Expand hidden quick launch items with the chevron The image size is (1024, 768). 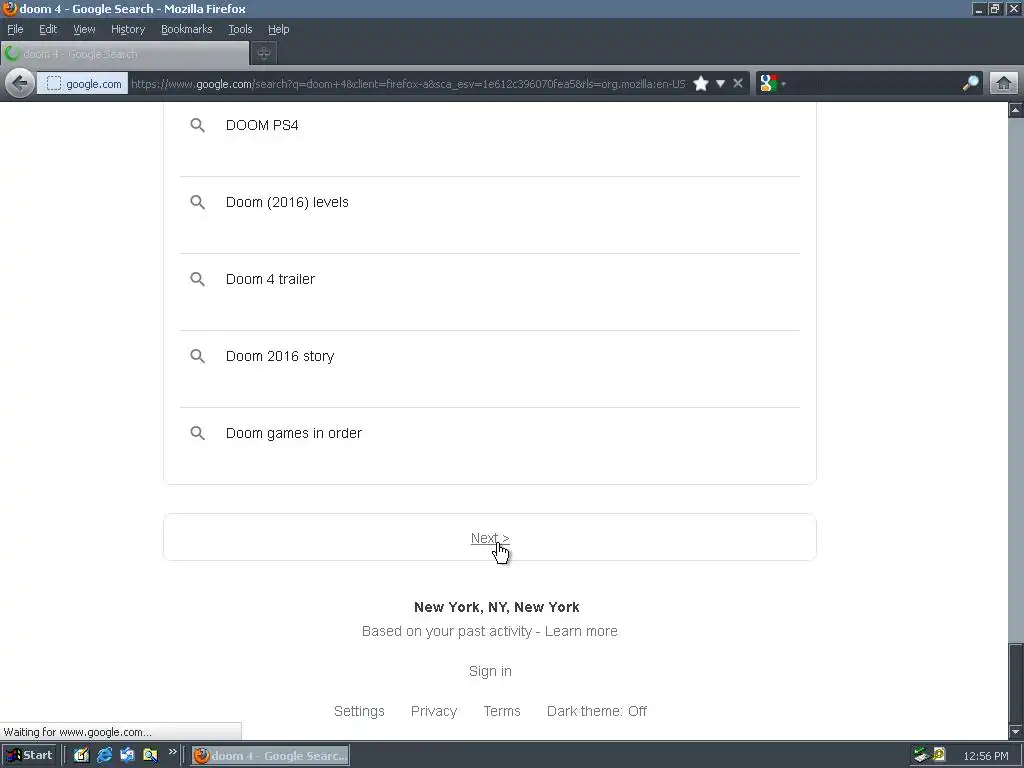[172, 752]
